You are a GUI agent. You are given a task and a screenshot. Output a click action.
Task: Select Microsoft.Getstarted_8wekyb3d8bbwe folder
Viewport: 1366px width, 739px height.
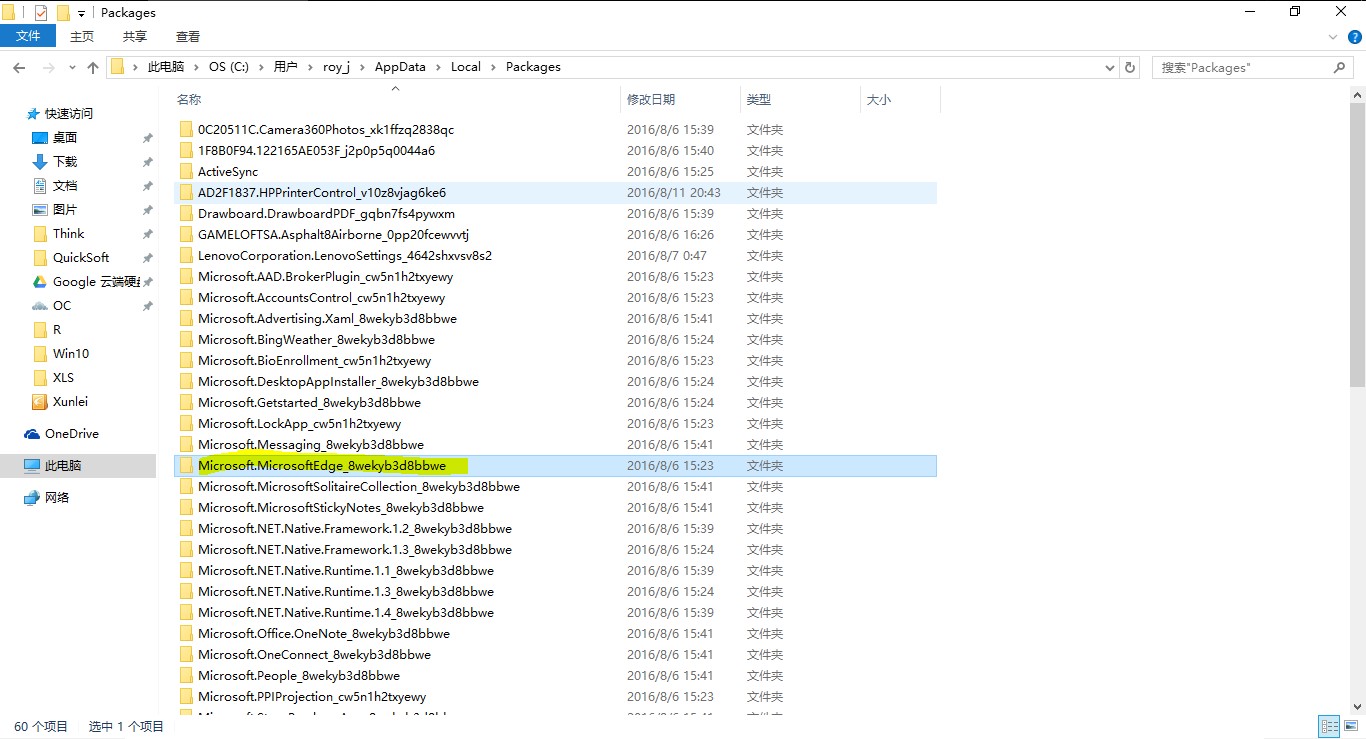tap(556, 402)
